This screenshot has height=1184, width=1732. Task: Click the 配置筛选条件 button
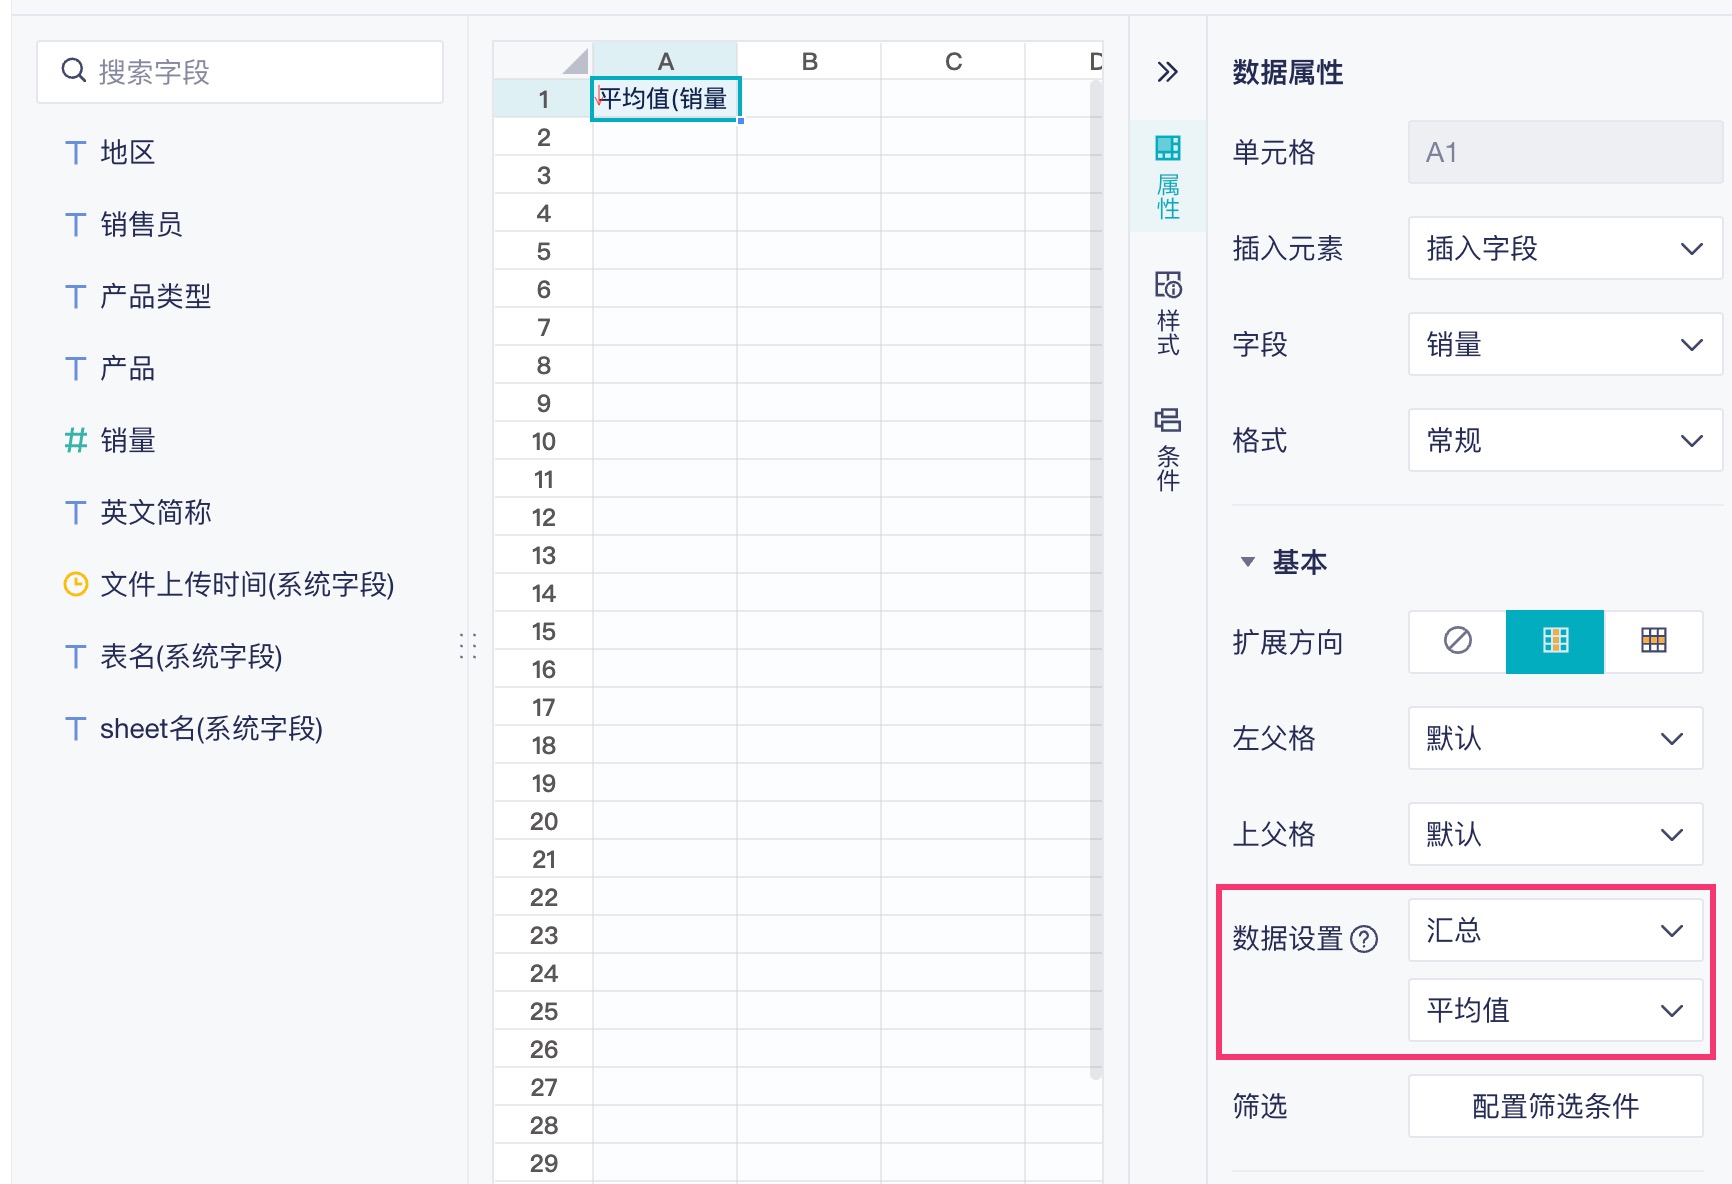tap(1555, 1106)
